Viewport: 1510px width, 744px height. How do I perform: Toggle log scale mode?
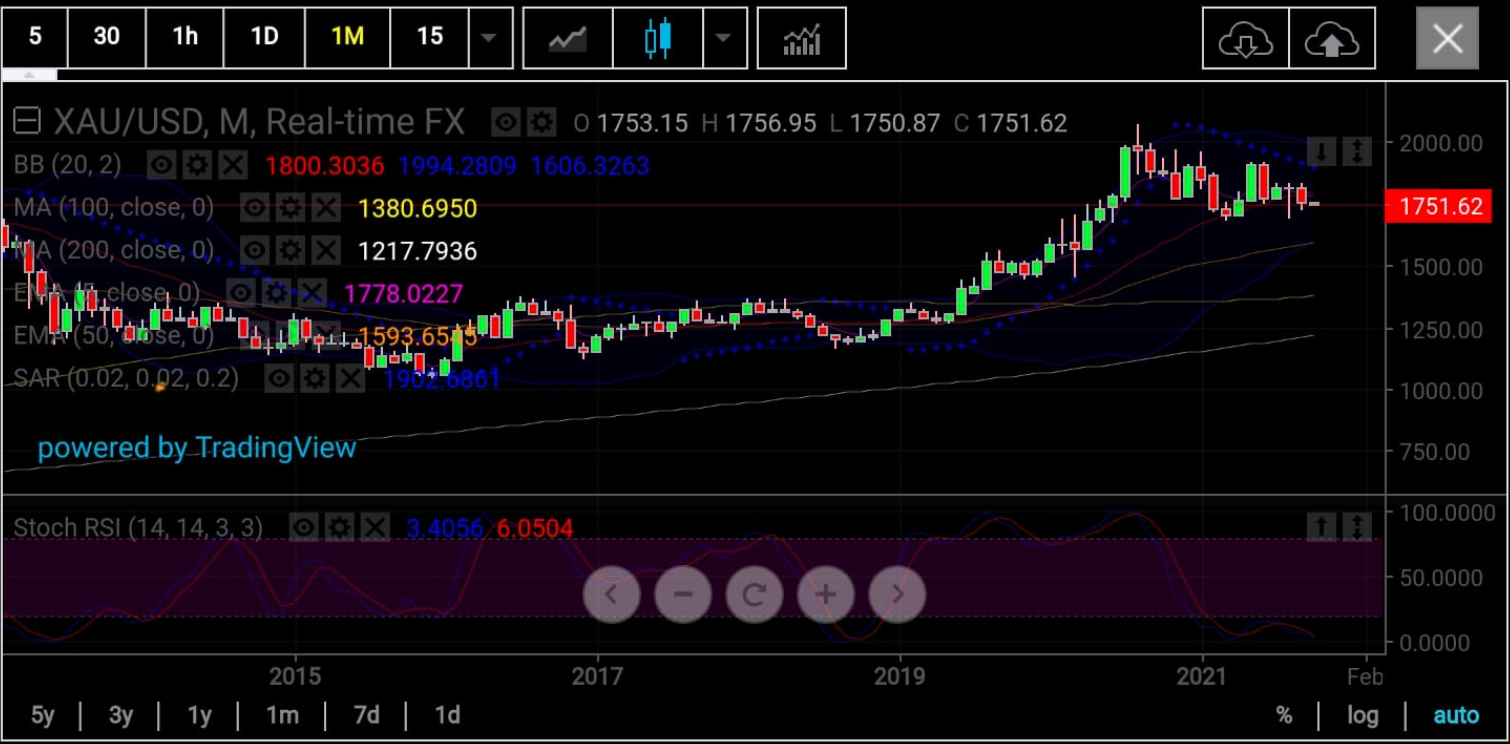click(x=1363, y=715)
